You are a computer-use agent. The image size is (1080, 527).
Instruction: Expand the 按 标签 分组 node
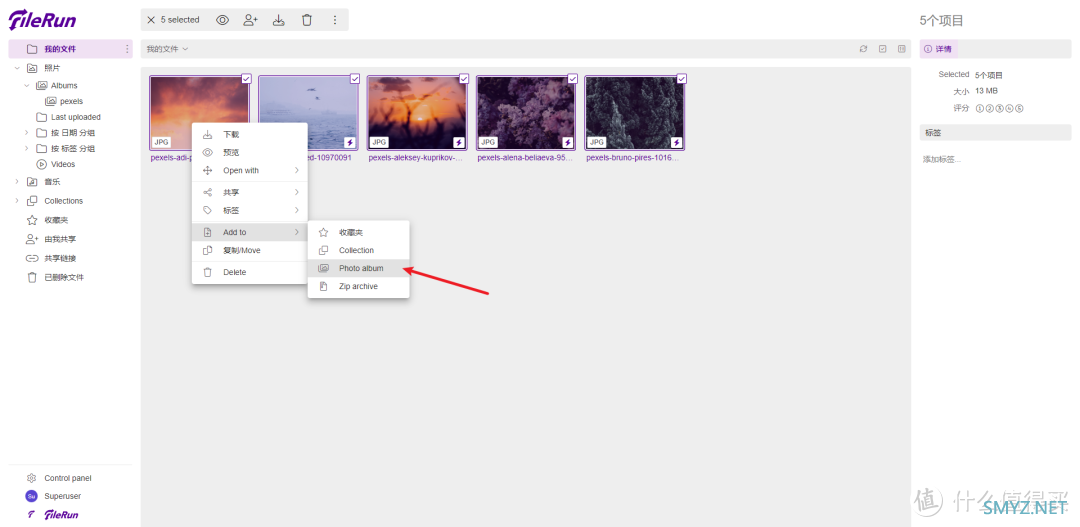pyautogui.click(x=27, y=148)
